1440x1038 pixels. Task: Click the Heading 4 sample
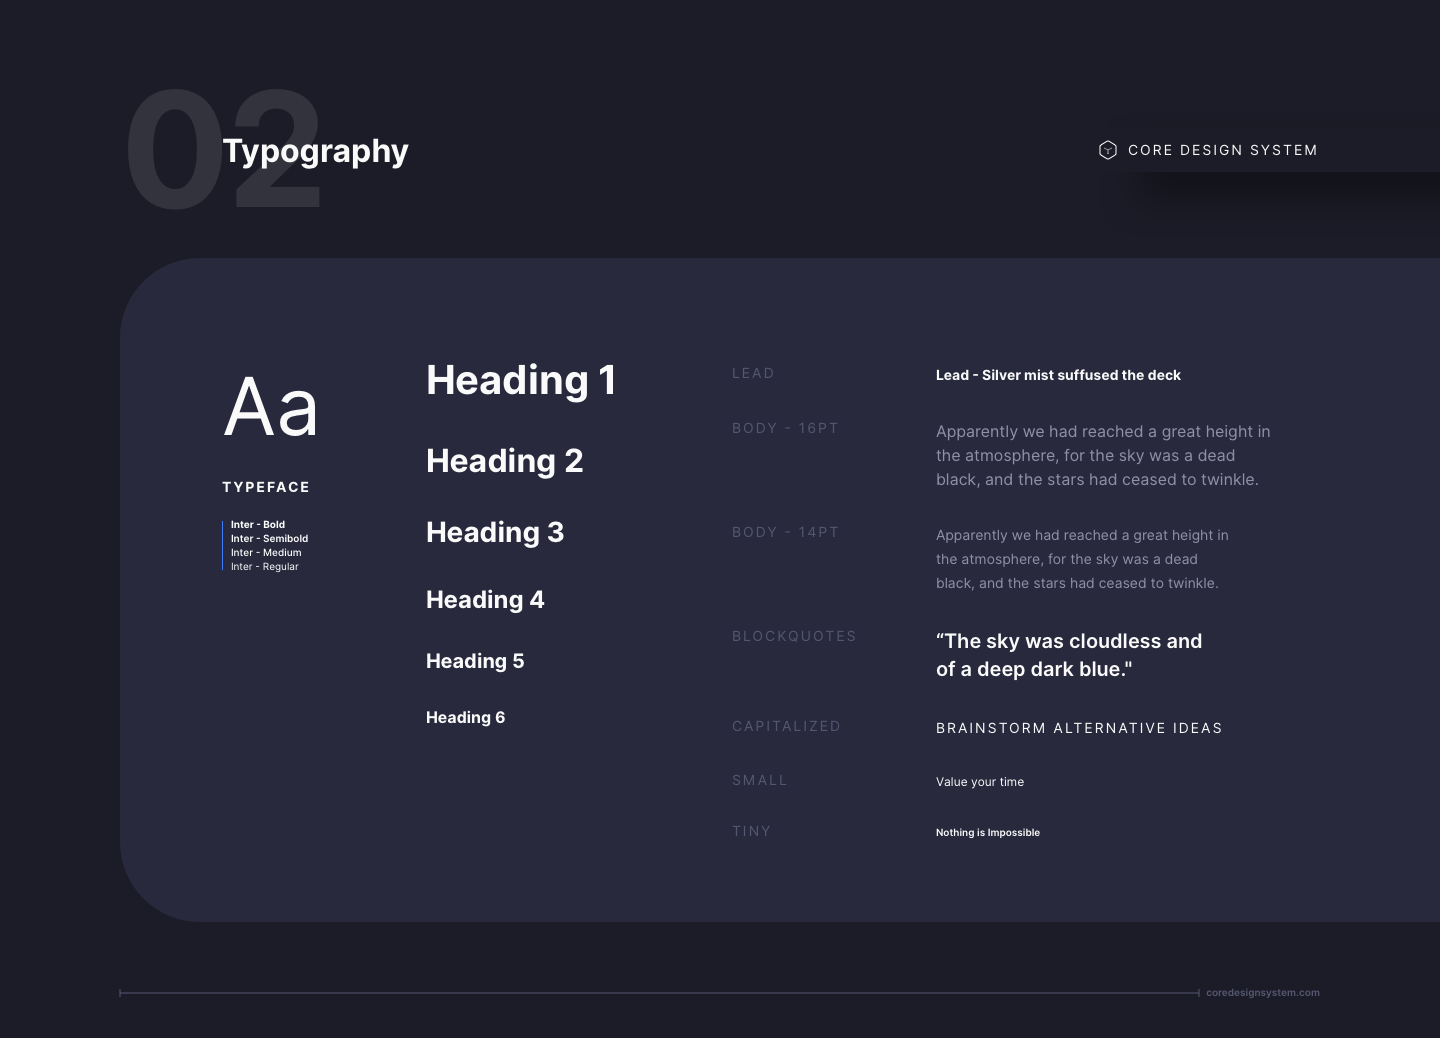485,600
